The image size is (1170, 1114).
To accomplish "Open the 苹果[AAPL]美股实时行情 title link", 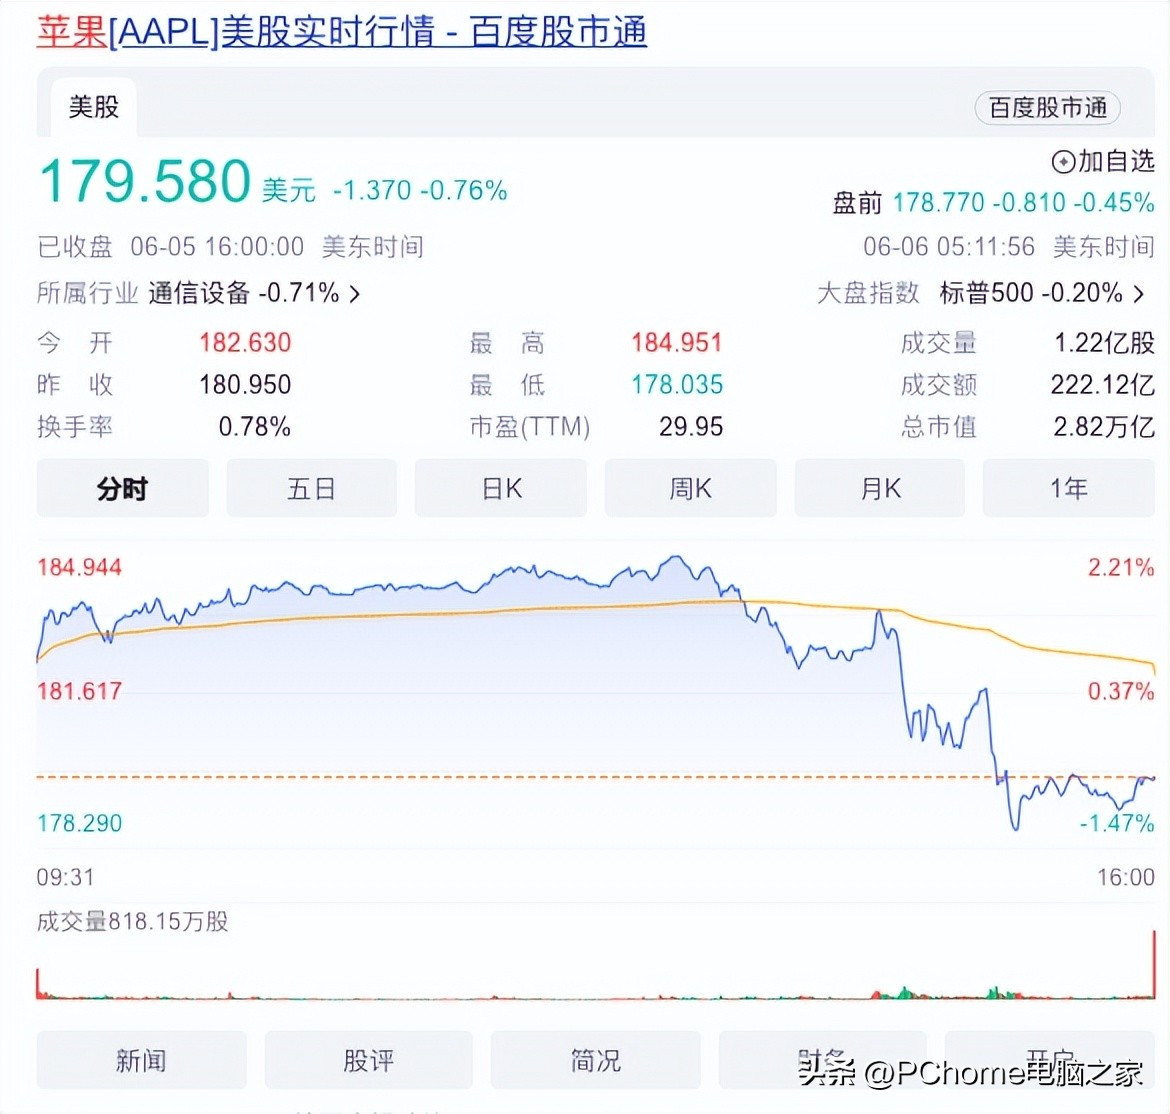I will point(342,32).
